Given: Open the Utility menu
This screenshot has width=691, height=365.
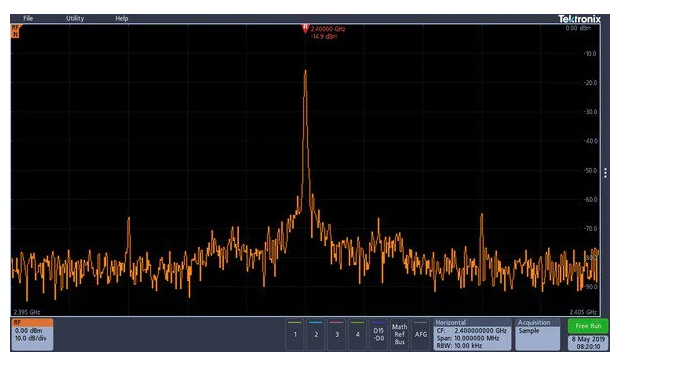Looking at the screenshot, I should click(x=75, y=19).
